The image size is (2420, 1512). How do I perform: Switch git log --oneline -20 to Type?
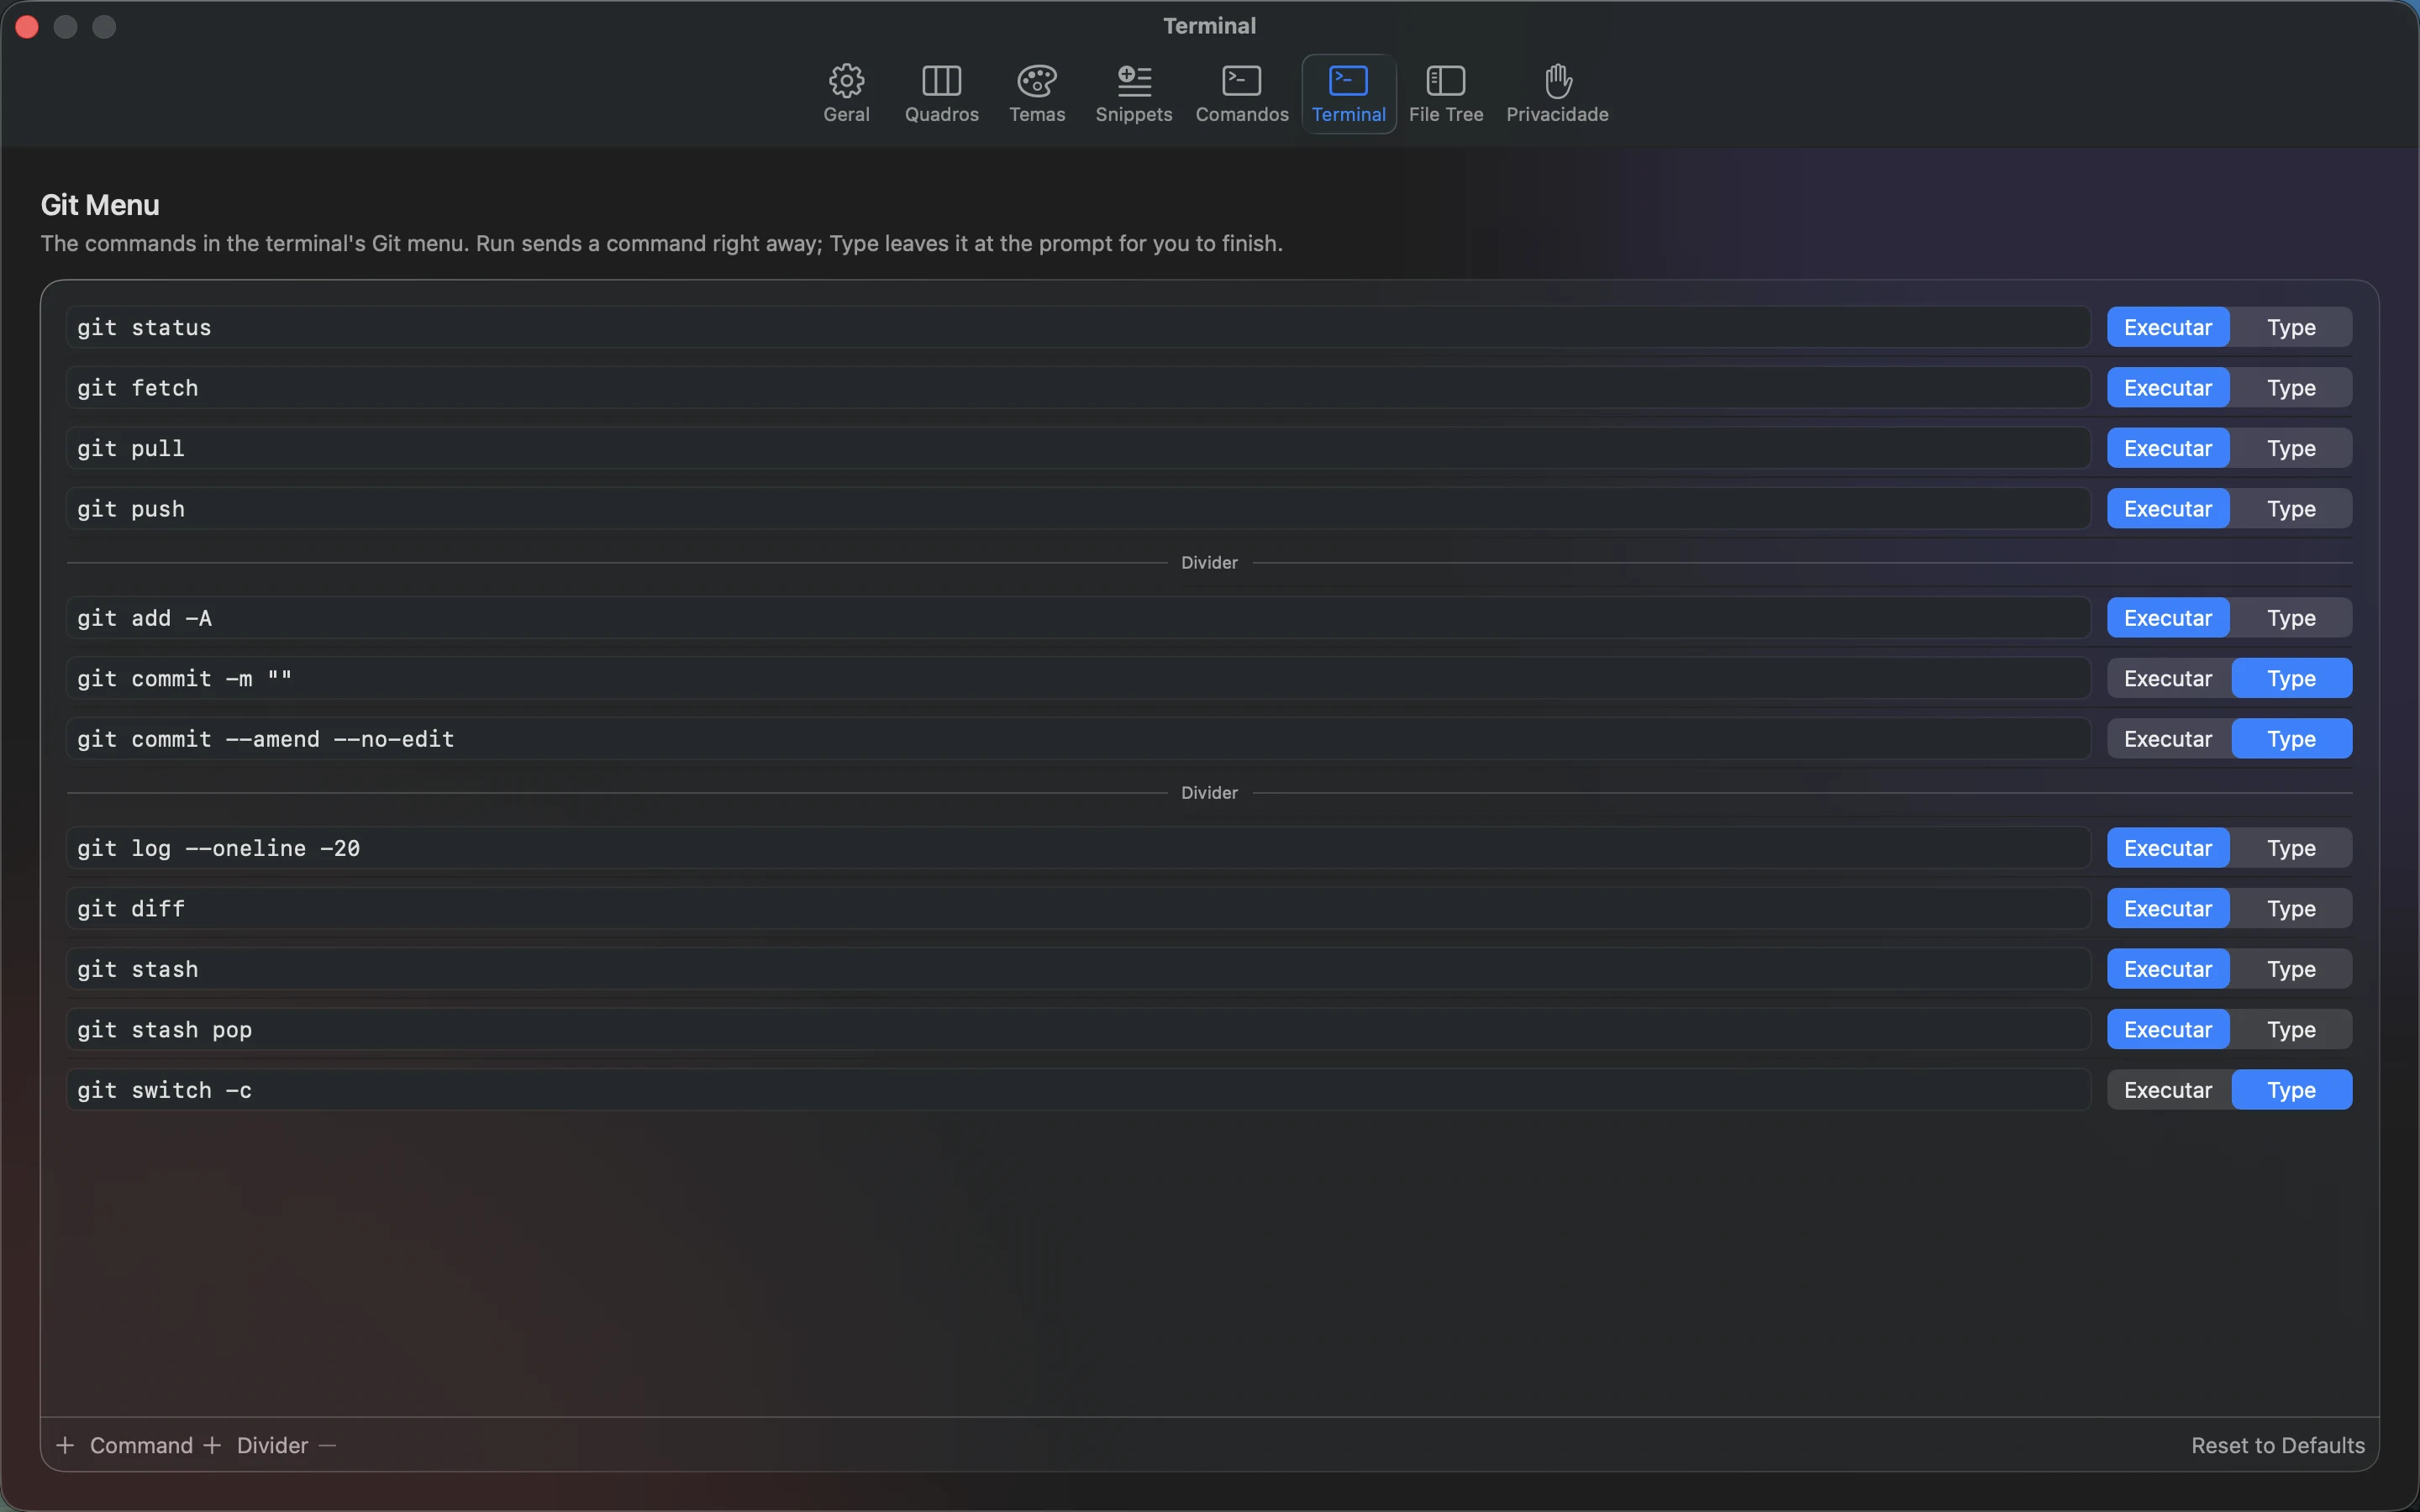point(2291,848)
